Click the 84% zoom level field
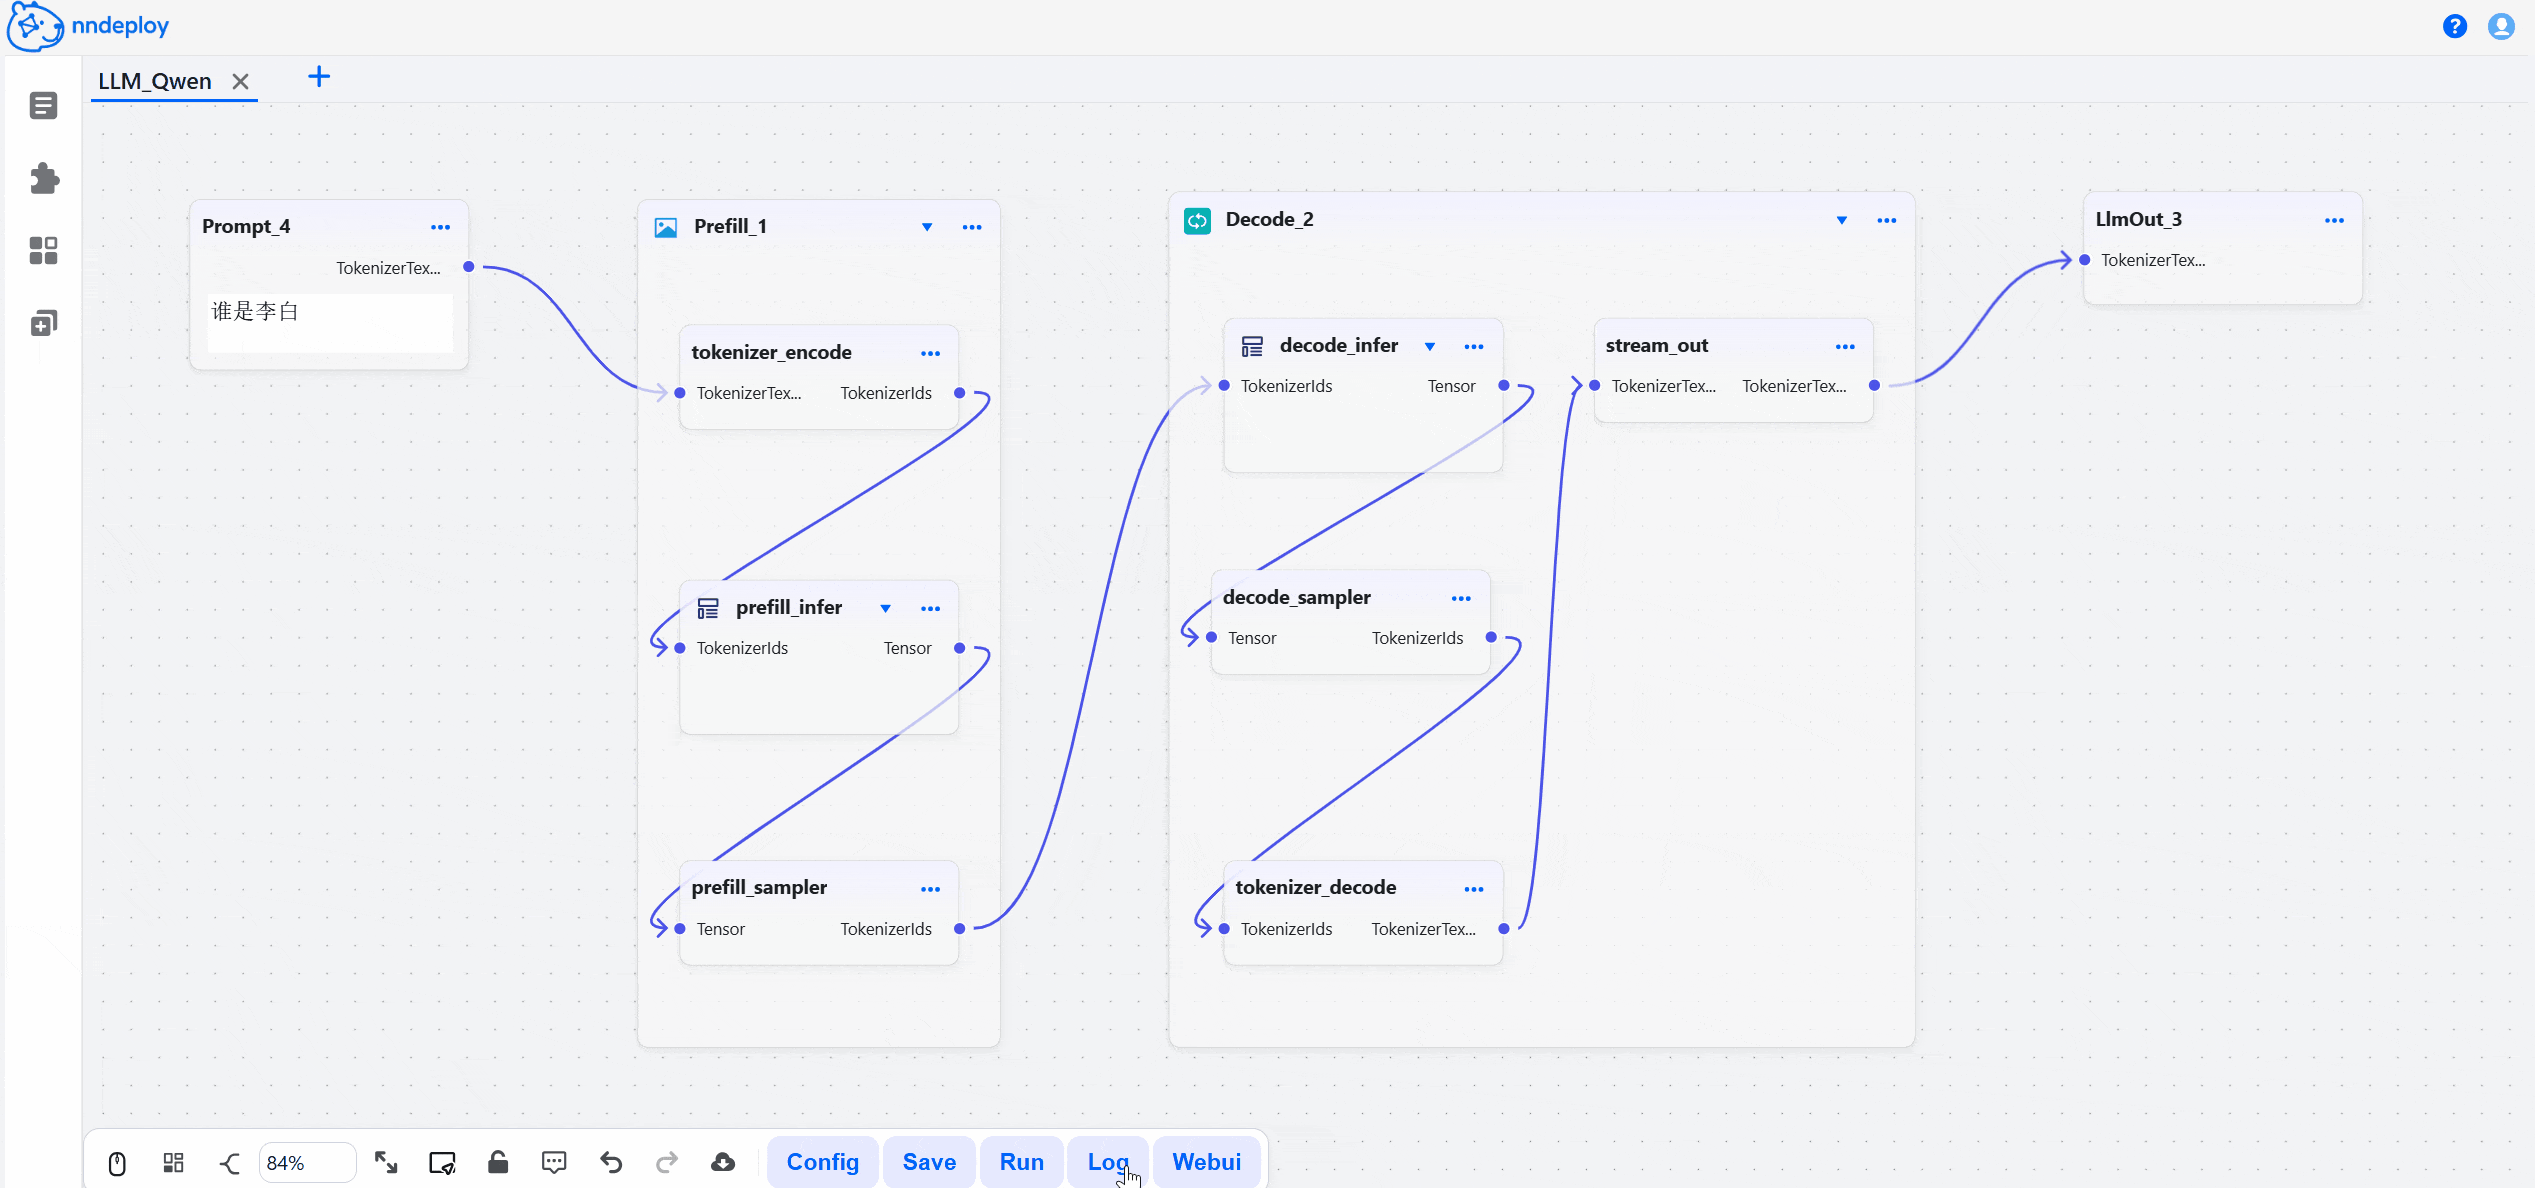Image resolution: width=2535 pixels, height=1188 pixels. pyautogui.click(x=306, y=1163)
